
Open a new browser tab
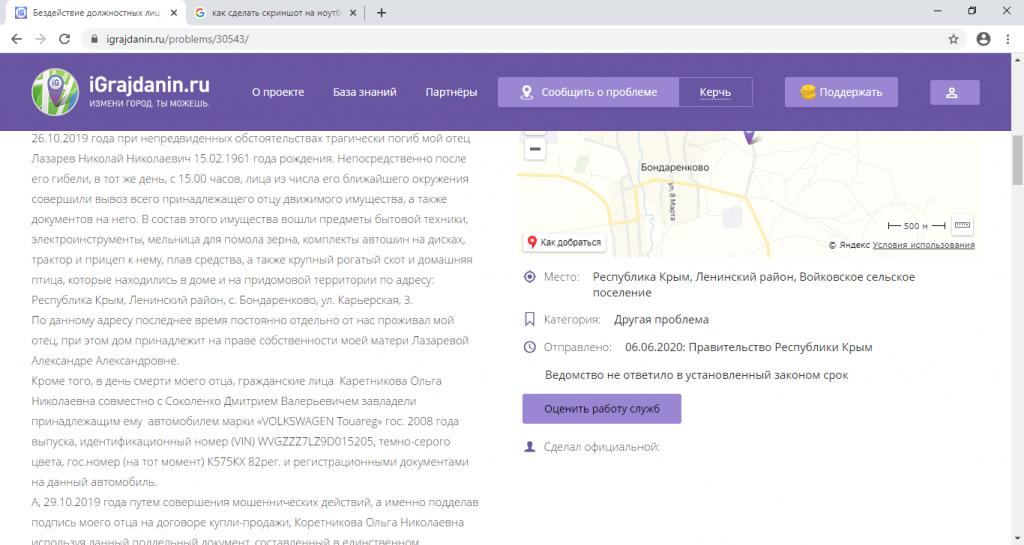tap(381, 13)
